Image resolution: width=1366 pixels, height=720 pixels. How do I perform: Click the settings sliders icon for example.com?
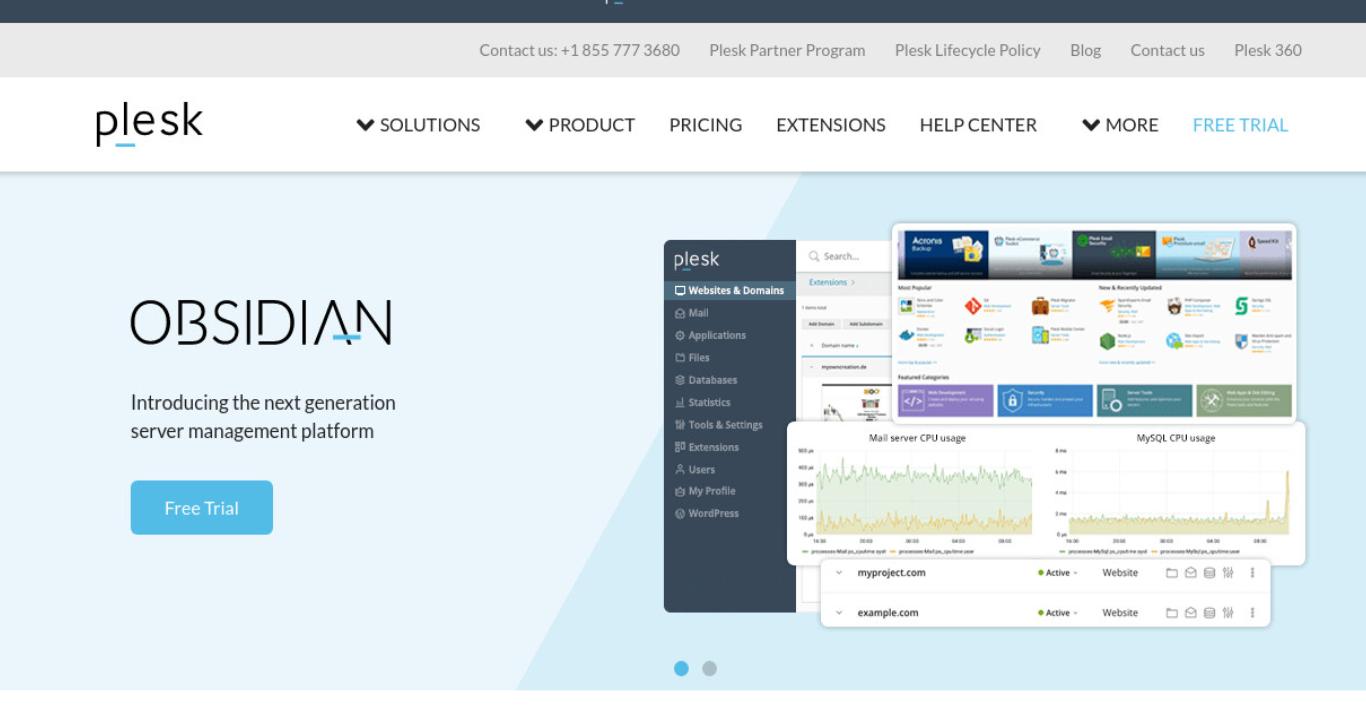click(1228, 613)
